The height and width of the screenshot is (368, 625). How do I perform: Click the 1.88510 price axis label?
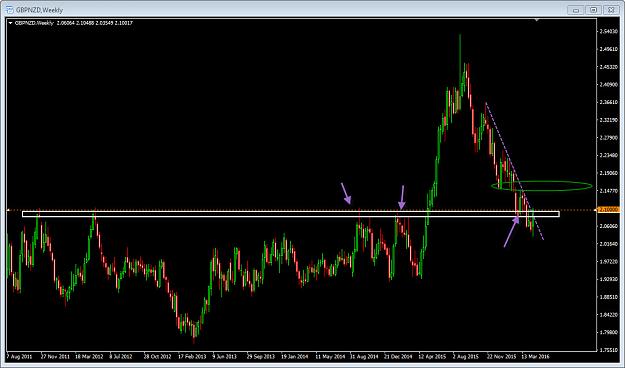608,297
